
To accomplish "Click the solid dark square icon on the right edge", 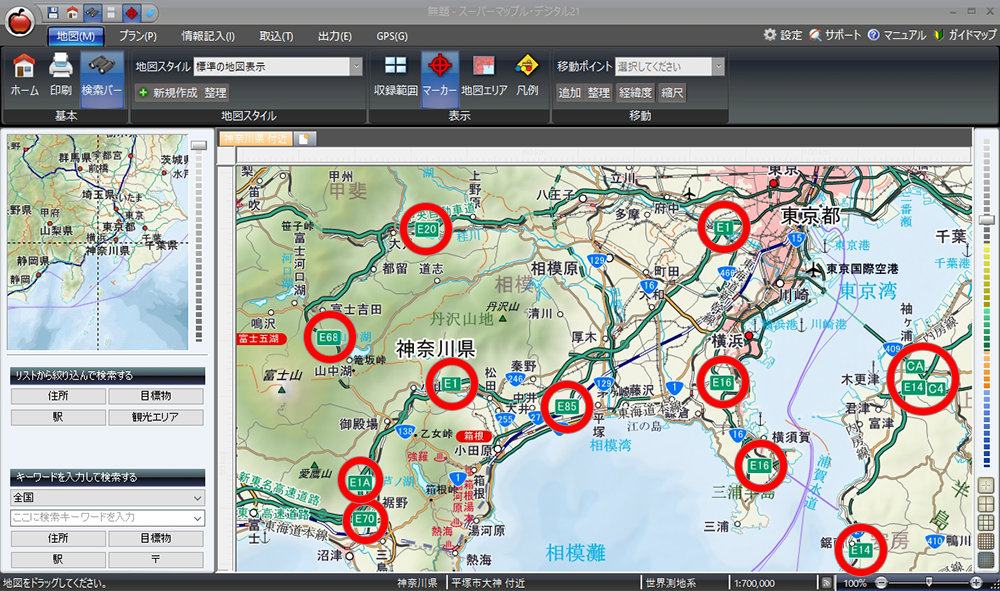I will click(986, 560).
